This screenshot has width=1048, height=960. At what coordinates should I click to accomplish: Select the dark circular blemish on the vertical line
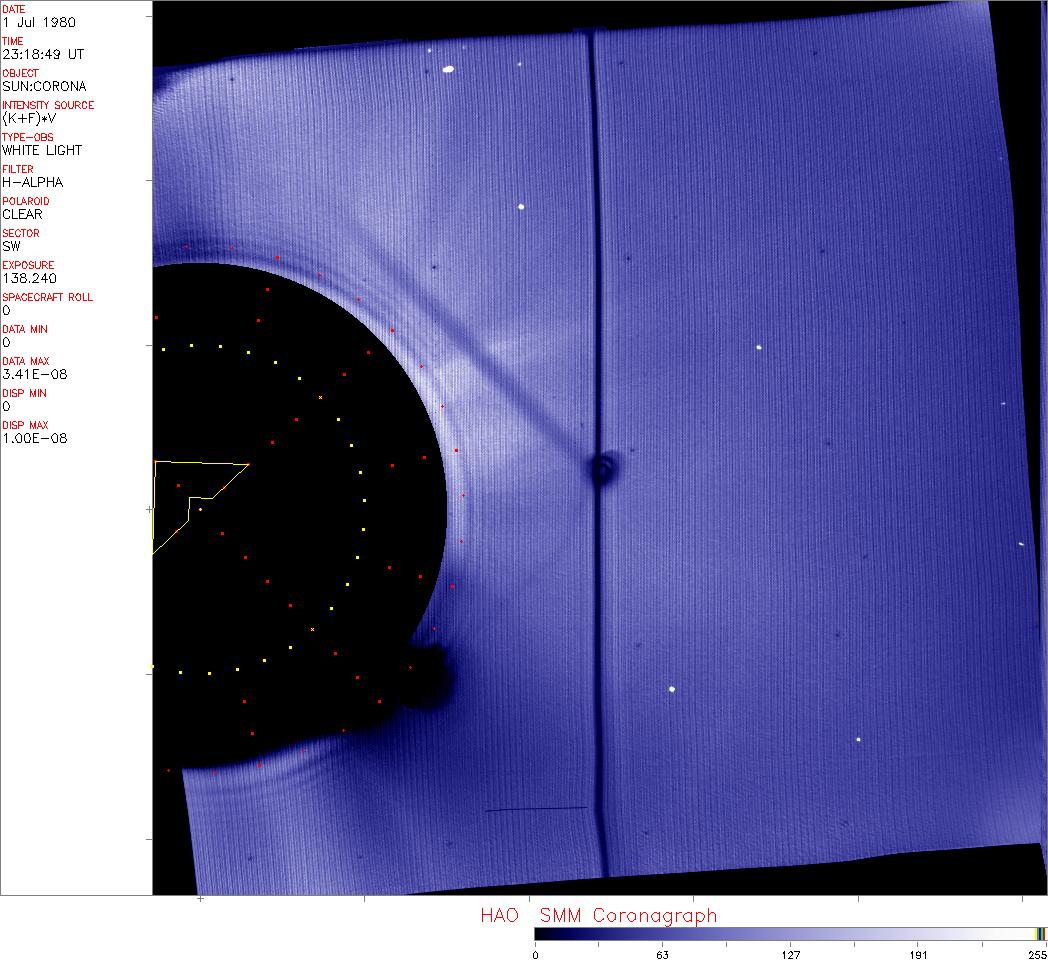(x=602, y=469)
